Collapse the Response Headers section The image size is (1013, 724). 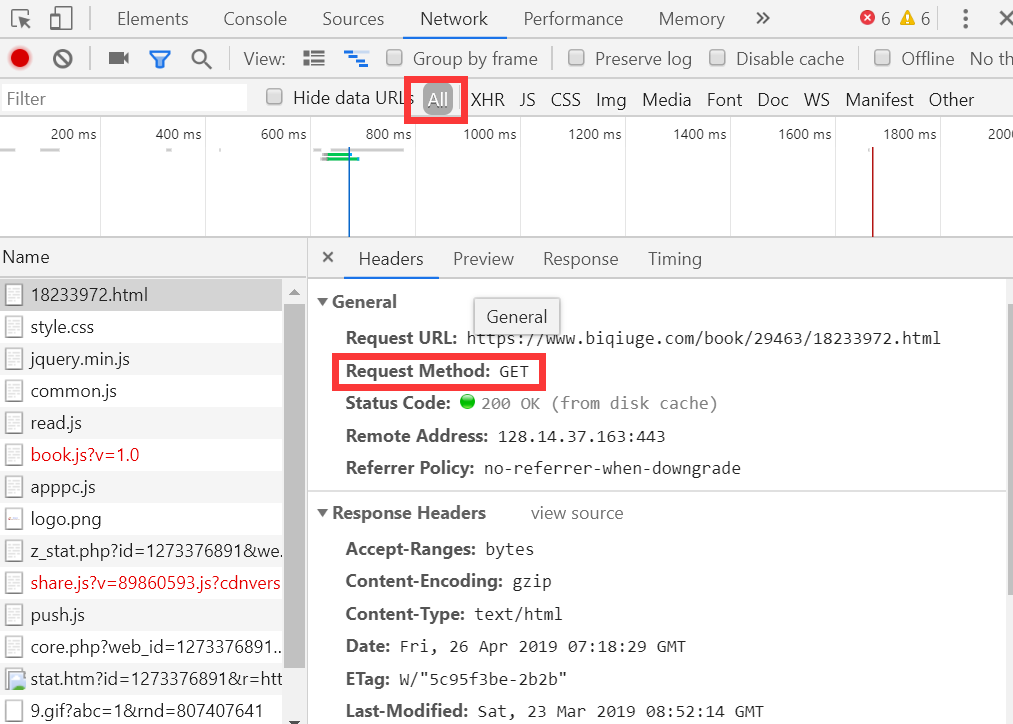coord(323,513)
